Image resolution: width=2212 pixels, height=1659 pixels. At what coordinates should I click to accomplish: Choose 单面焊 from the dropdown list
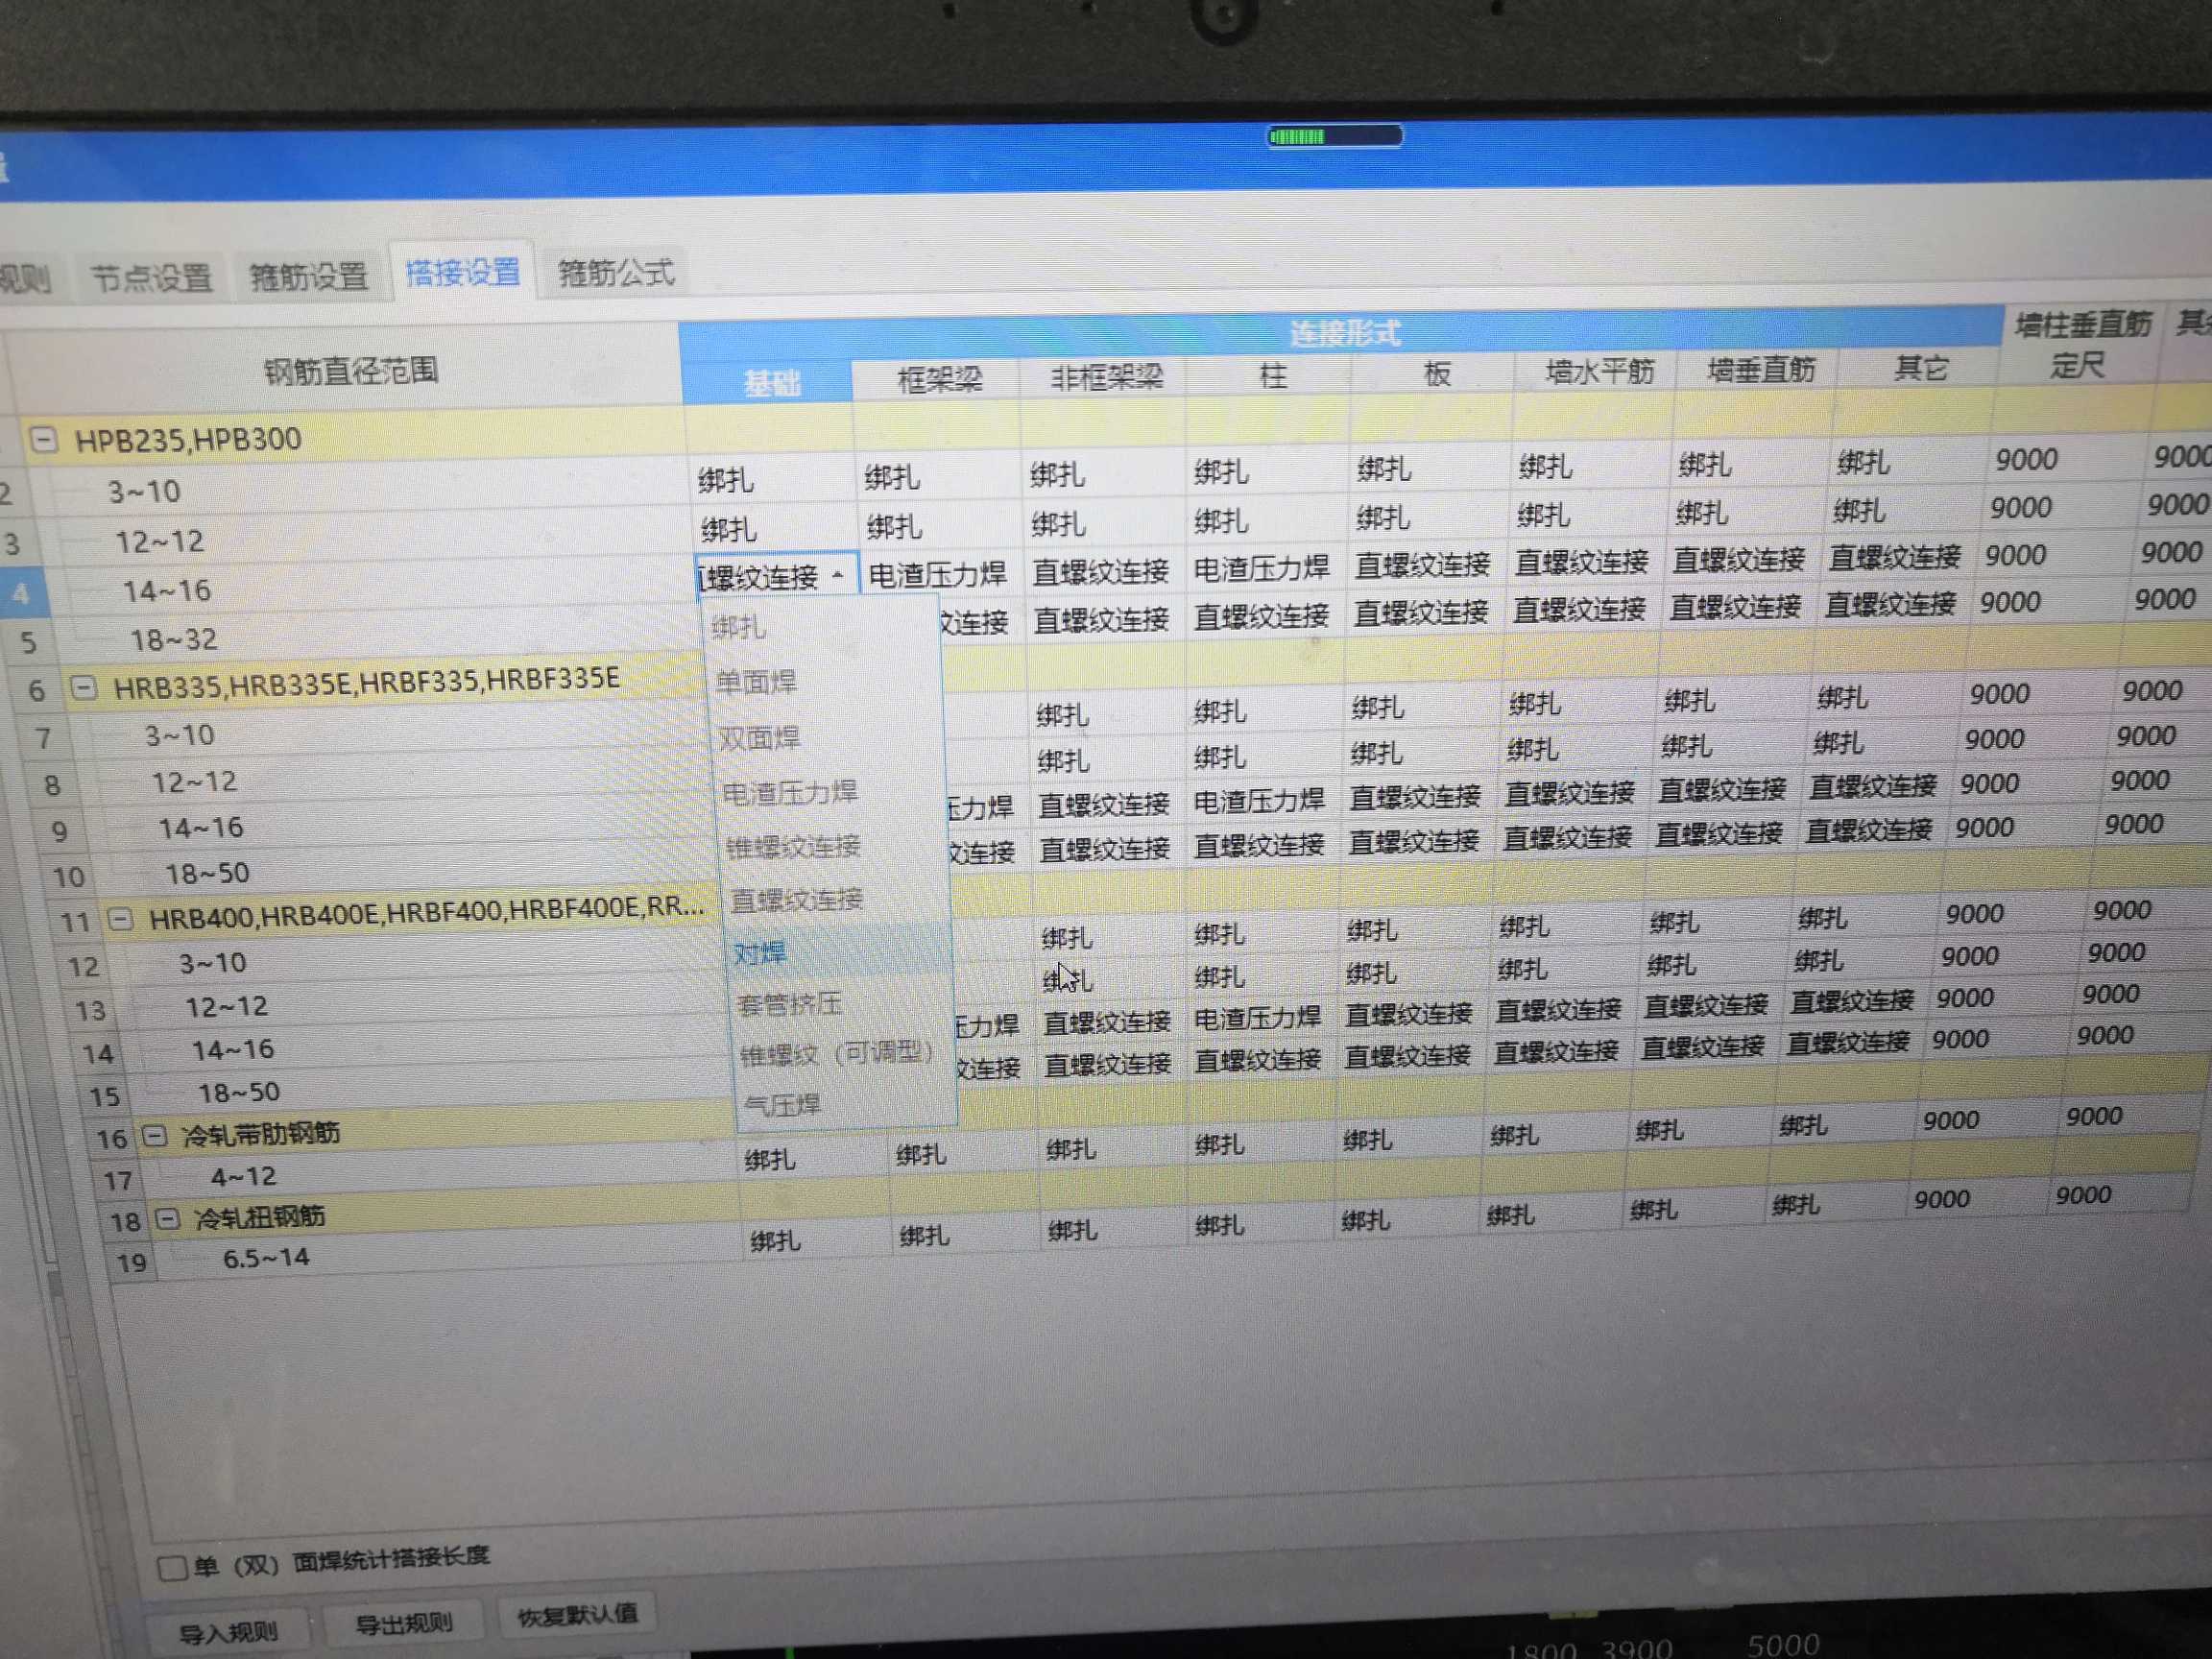pos(756,682)
